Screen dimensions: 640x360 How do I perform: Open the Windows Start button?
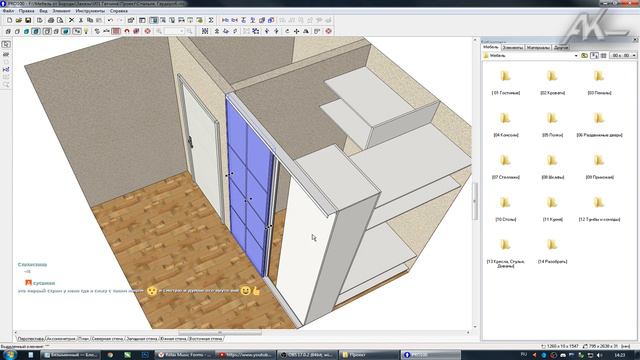click(x=9, y=354)
